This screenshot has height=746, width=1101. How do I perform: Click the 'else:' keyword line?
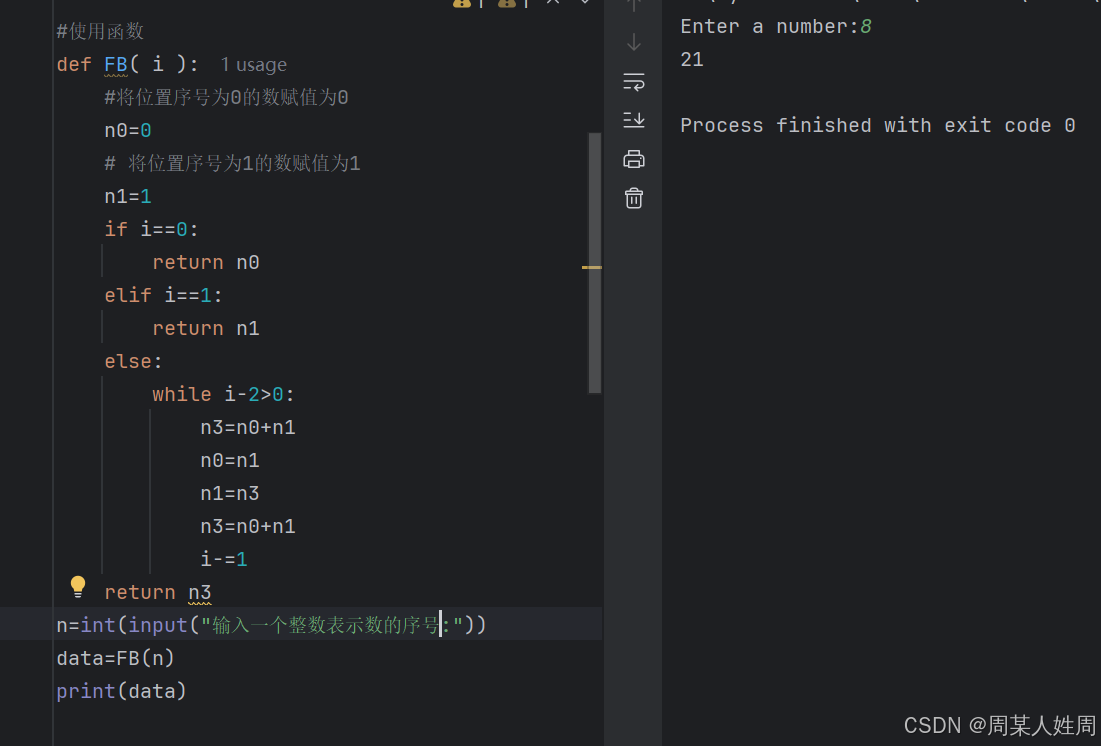(x=133, y=362)
